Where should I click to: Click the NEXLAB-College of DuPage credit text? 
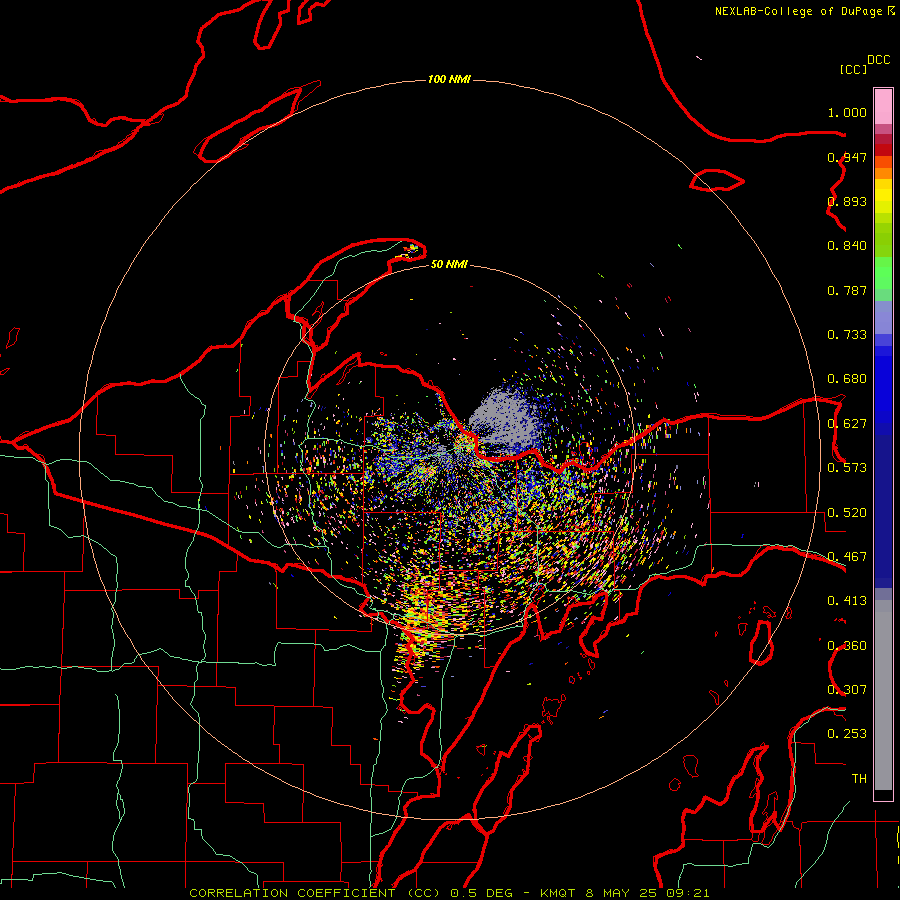(x=798, y=11)
